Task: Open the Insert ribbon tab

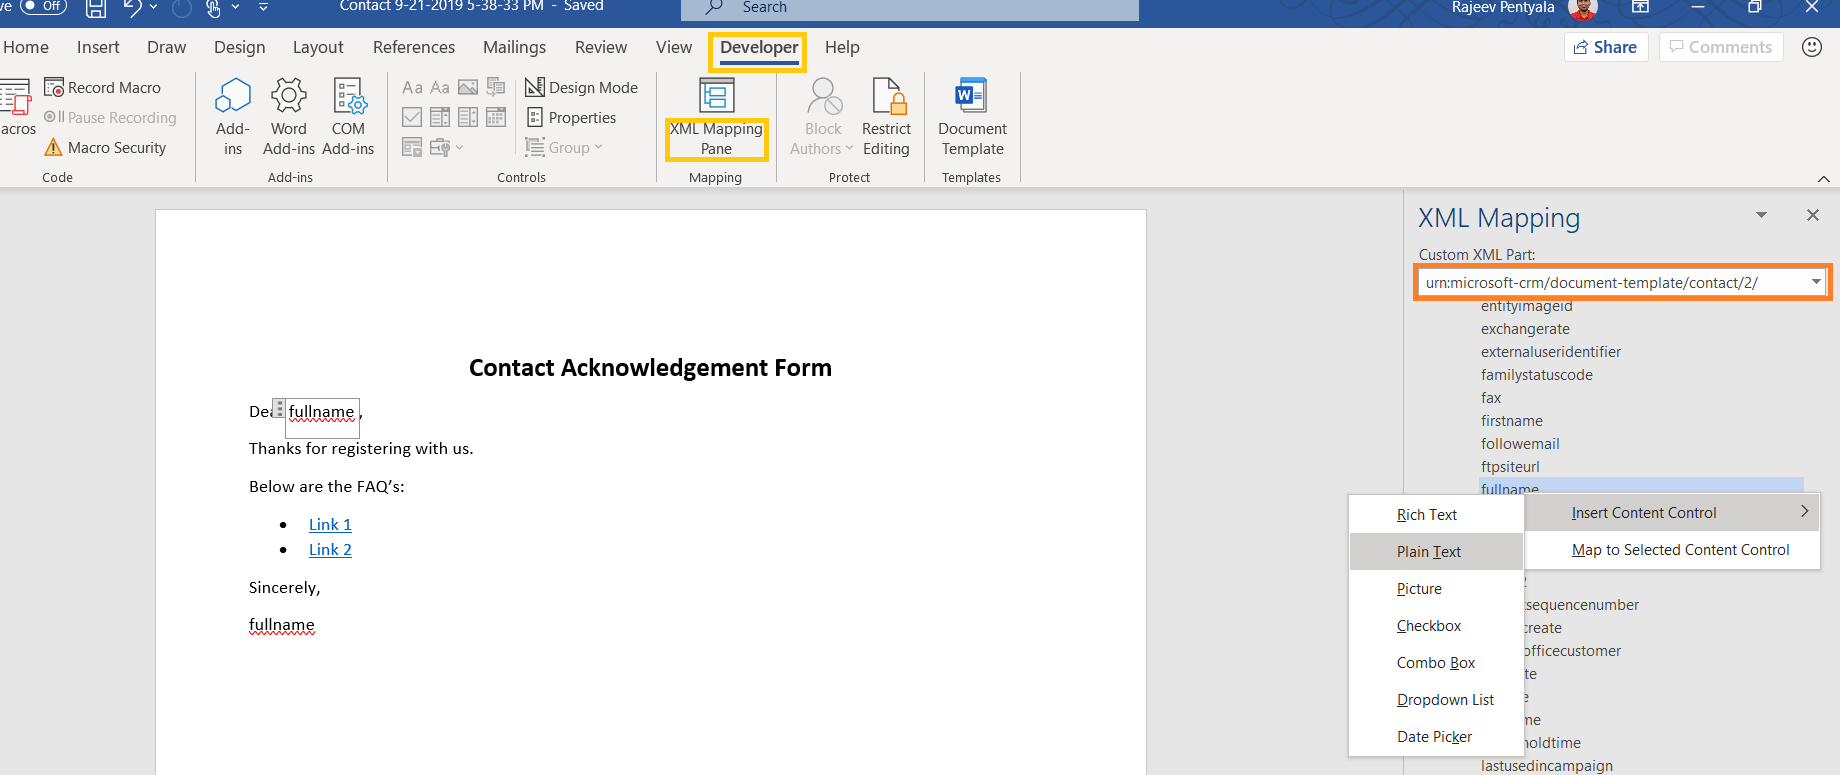Action: 98,47
